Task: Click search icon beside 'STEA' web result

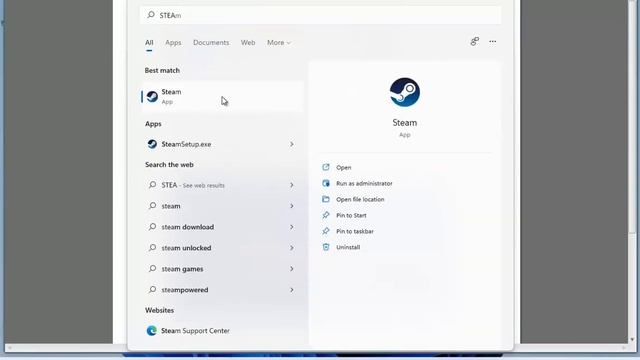Action: [x=152, y=184]
